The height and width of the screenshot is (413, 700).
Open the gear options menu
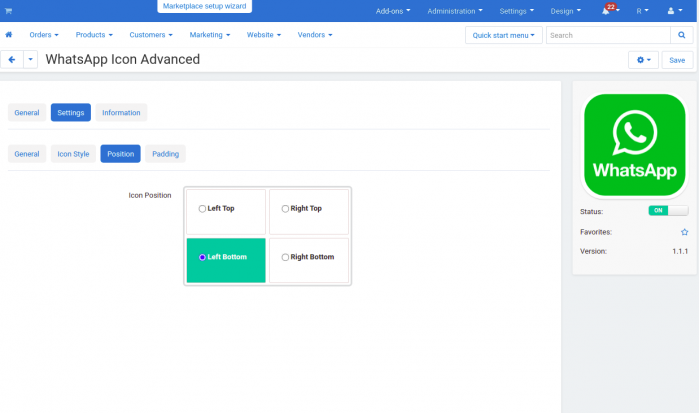point(643,60)
